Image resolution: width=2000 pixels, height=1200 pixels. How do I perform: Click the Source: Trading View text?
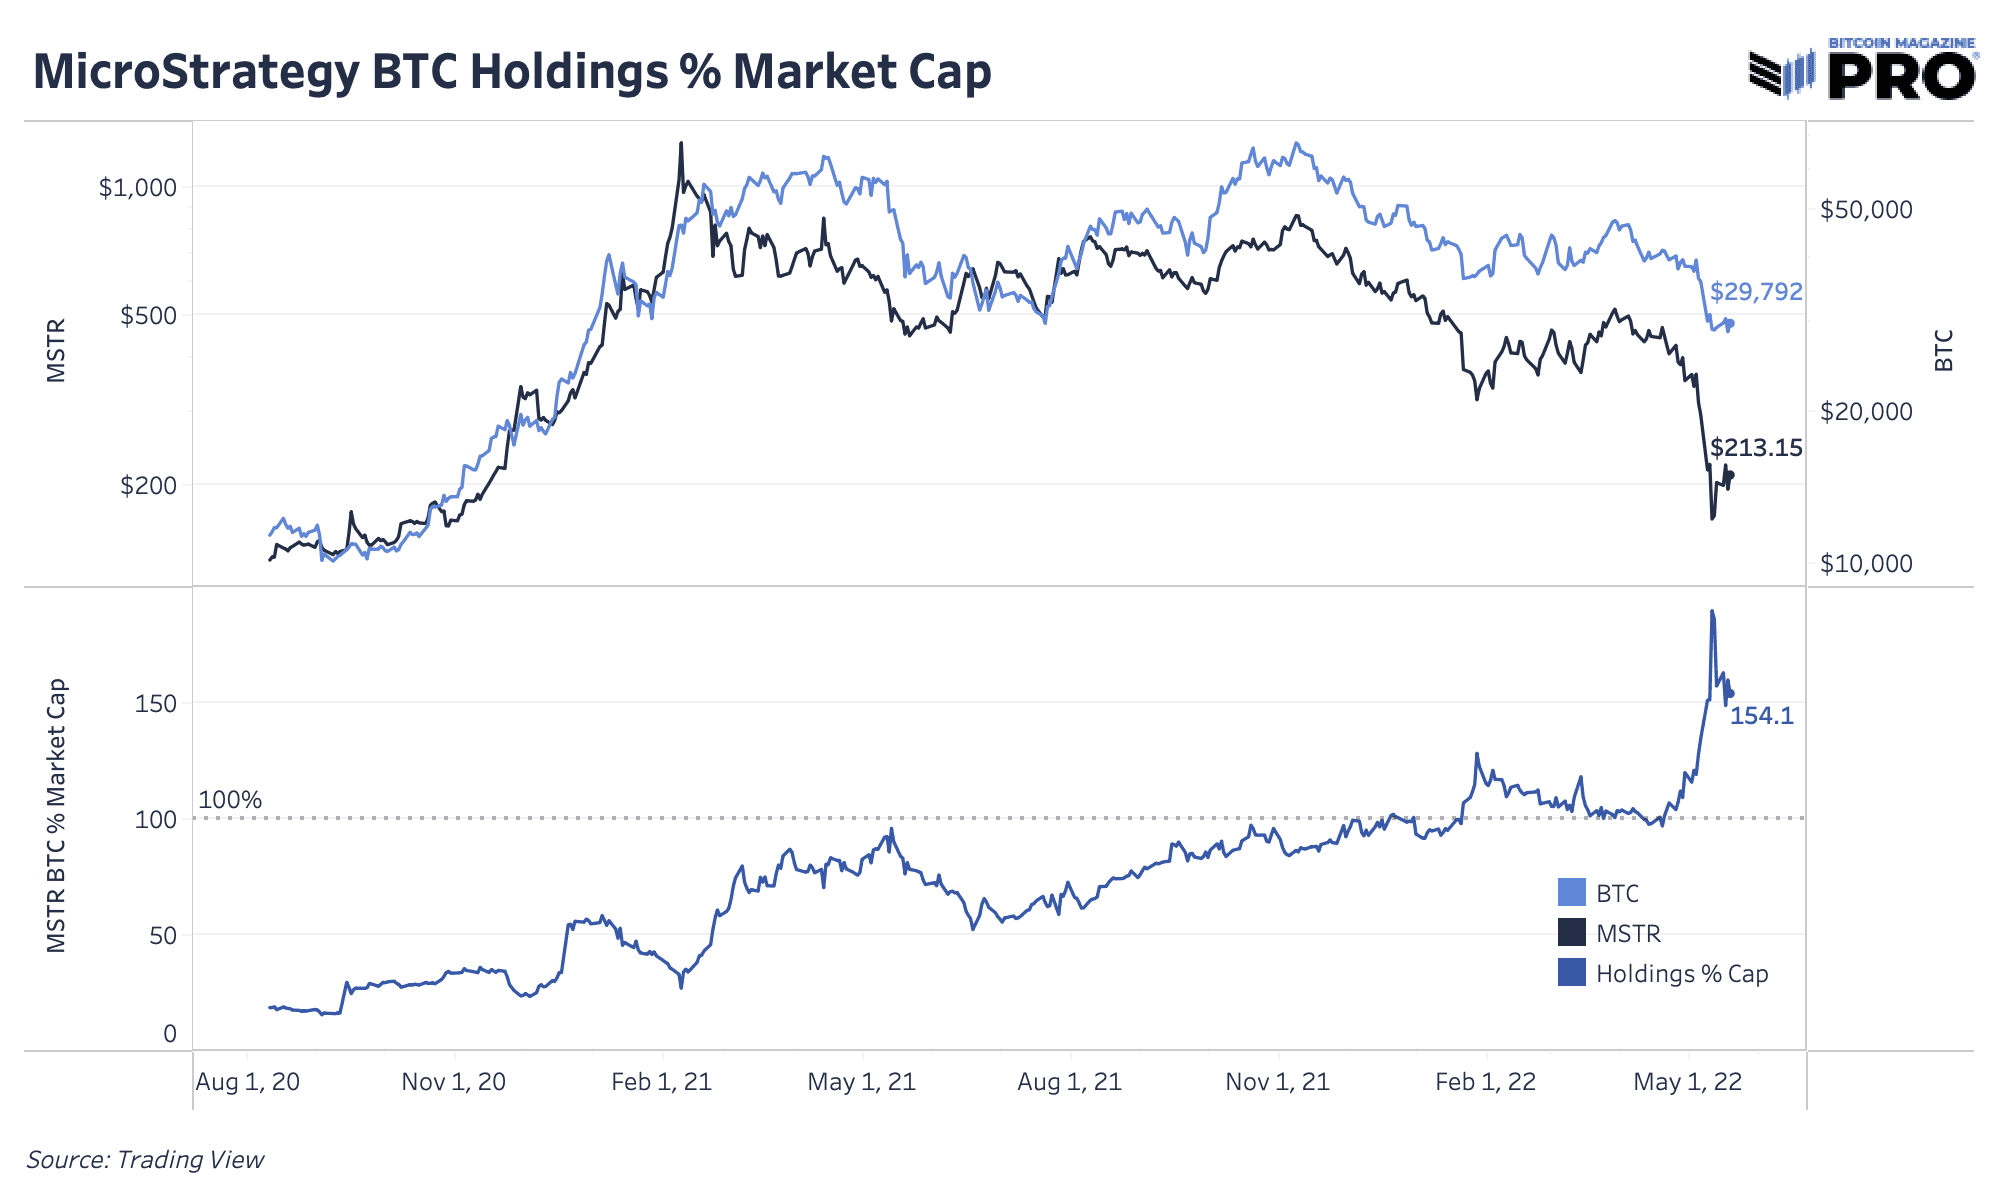pos(145,1160)
